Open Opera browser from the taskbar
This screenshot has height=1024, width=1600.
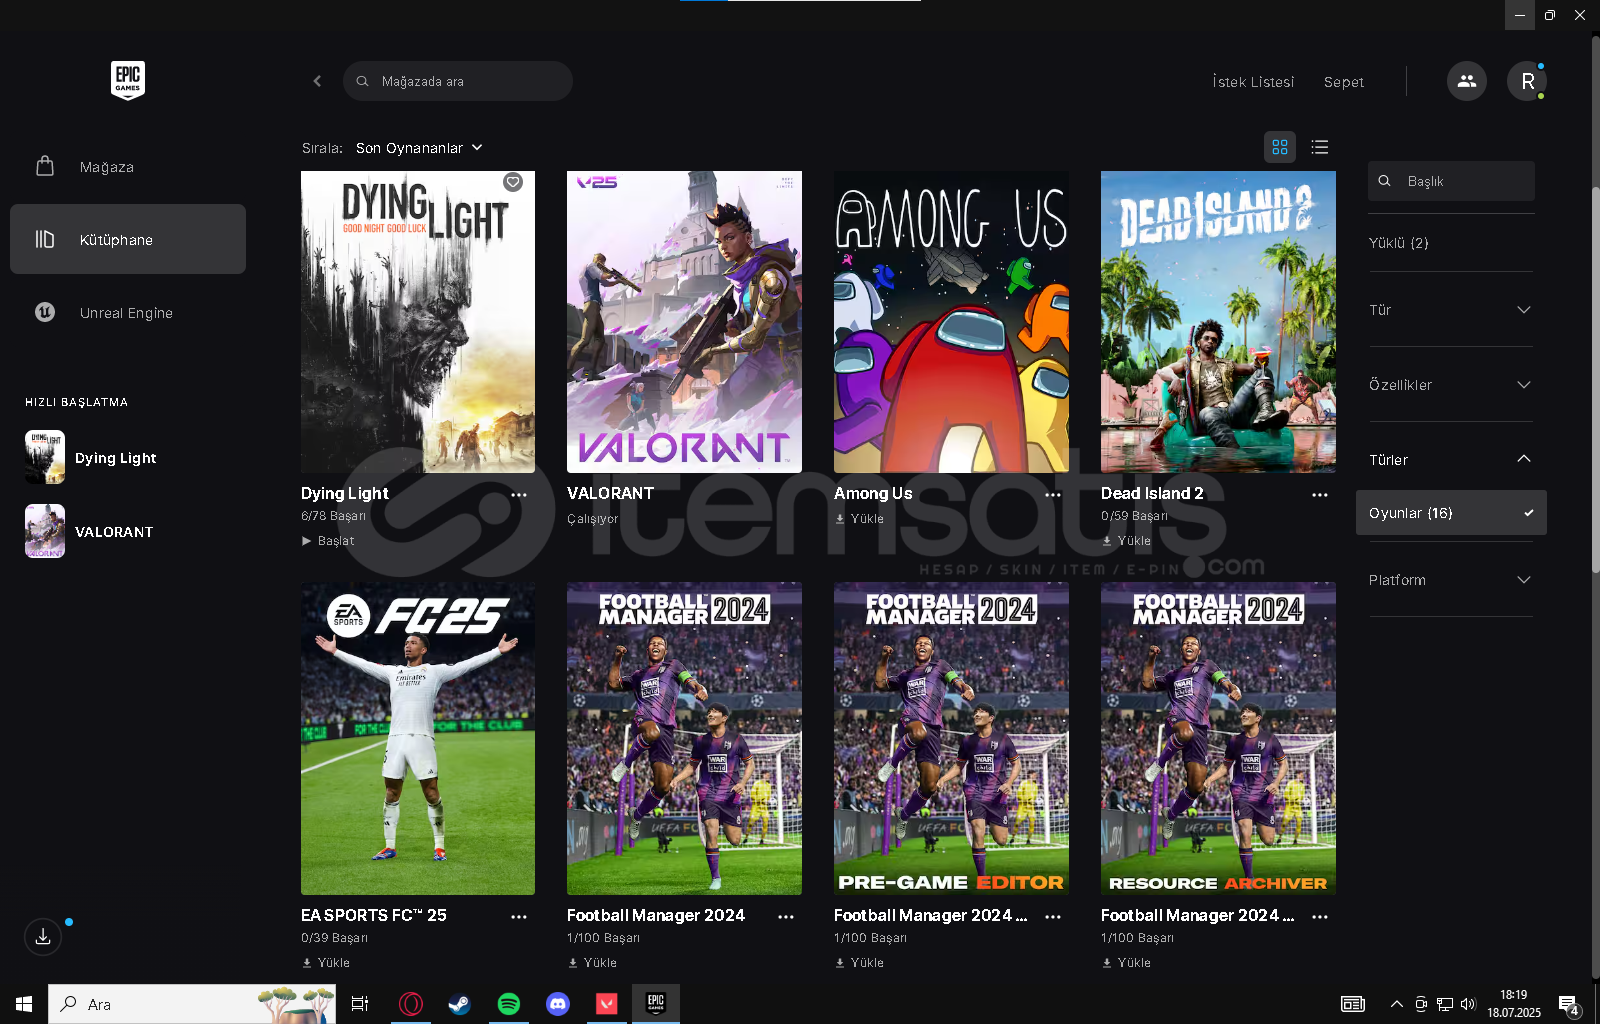coord(411,1004)
